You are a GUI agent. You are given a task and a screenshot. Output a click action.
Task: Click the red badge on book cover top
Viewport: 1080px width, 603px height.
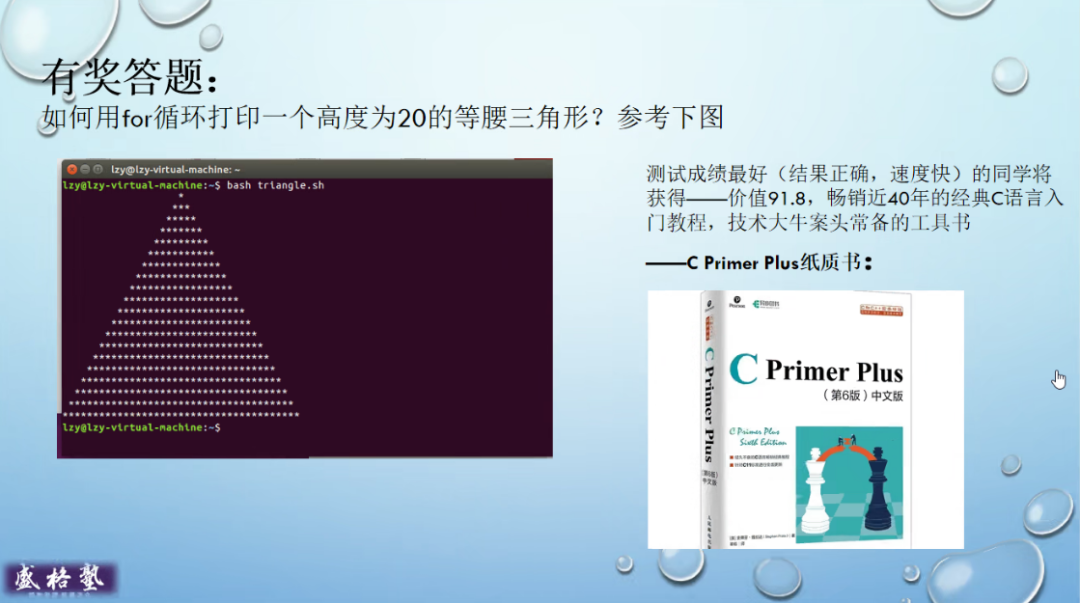pyautogui.click(x=881, y=310)
